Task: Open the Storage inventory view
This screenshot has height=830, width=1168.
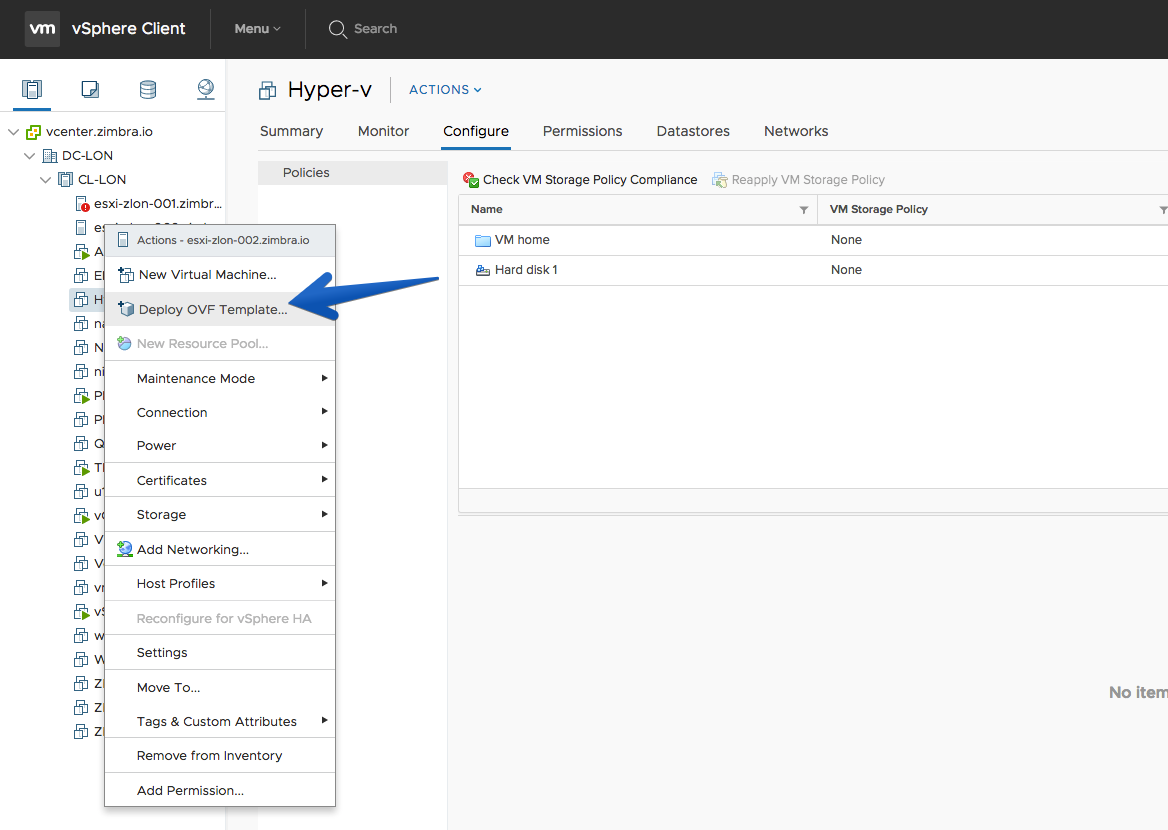Action: pos(148,89)
